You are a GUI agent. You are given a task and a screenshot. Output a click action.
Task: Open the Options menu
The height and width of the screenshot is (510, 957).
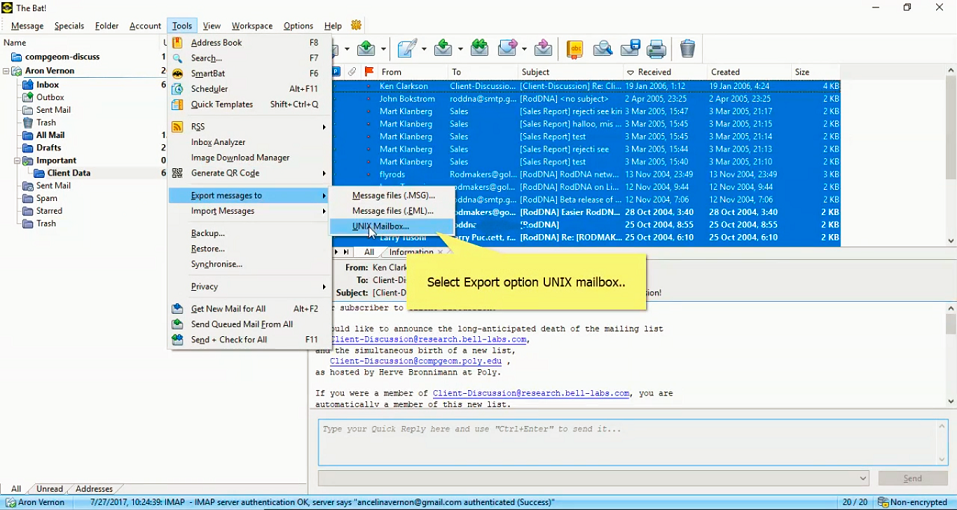pos(298,26)
